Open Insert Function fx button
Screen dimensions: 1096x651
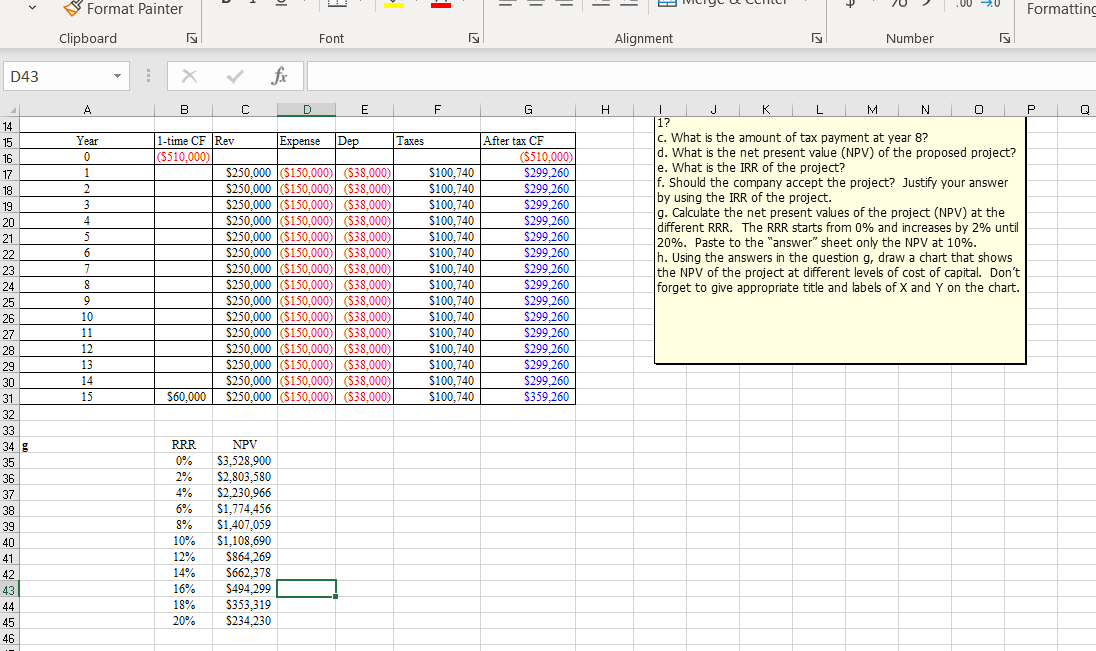click(279, 76)
